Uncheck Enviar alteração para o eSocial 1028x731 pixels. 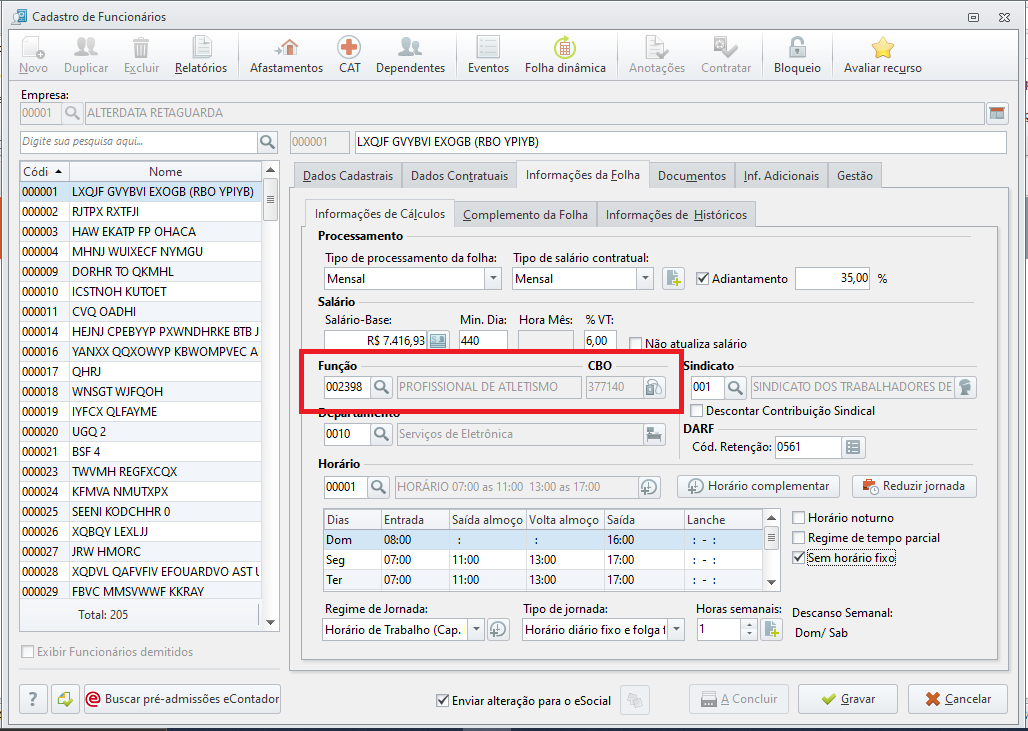pos(443,700)
